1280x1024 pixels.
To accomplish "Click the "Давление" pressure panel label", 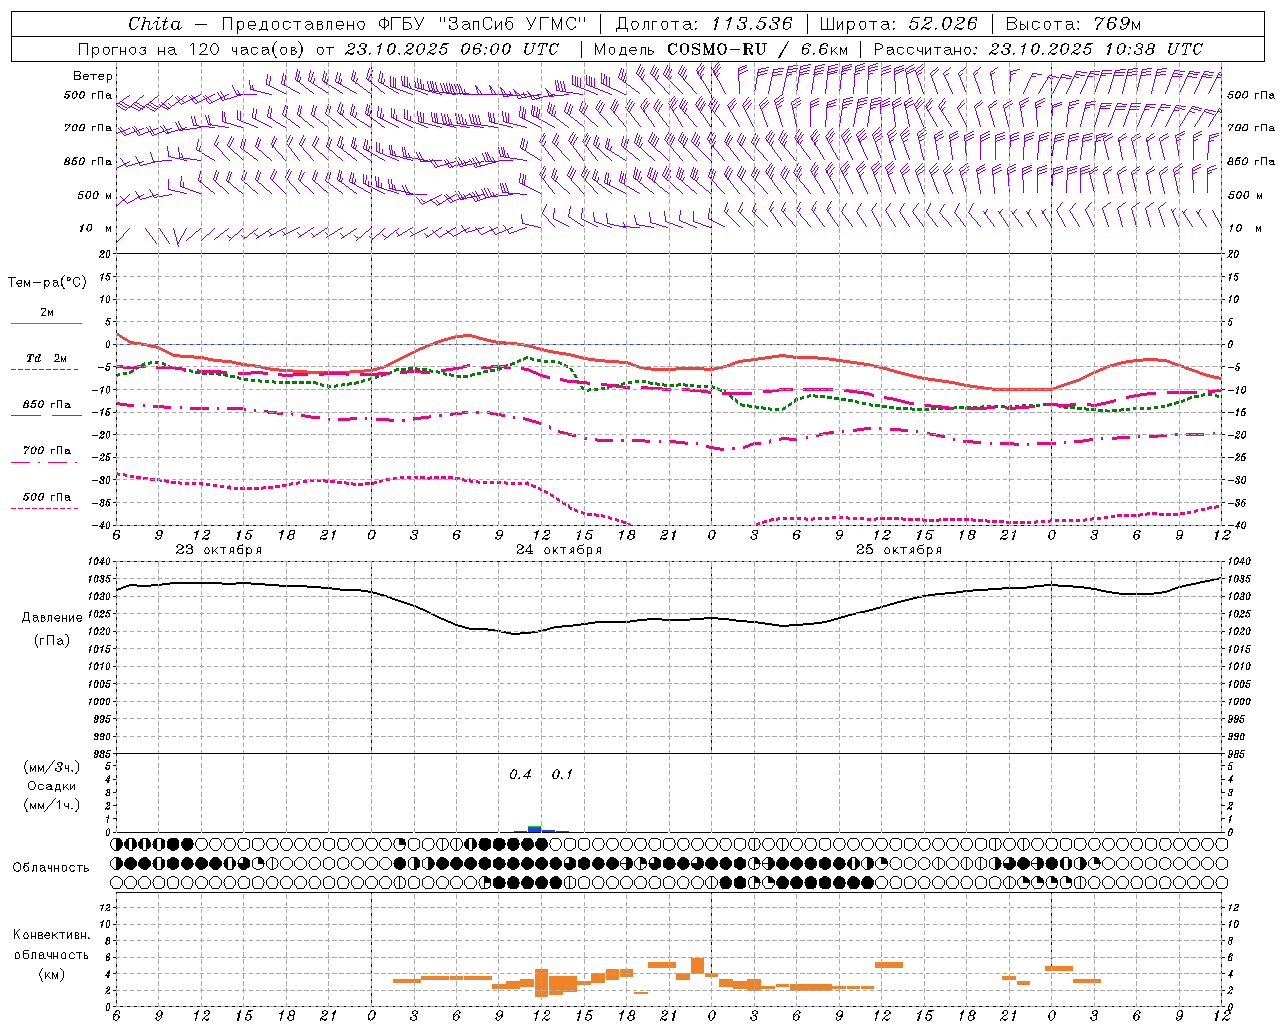I will pyautogui.click(x=52, y=618).
